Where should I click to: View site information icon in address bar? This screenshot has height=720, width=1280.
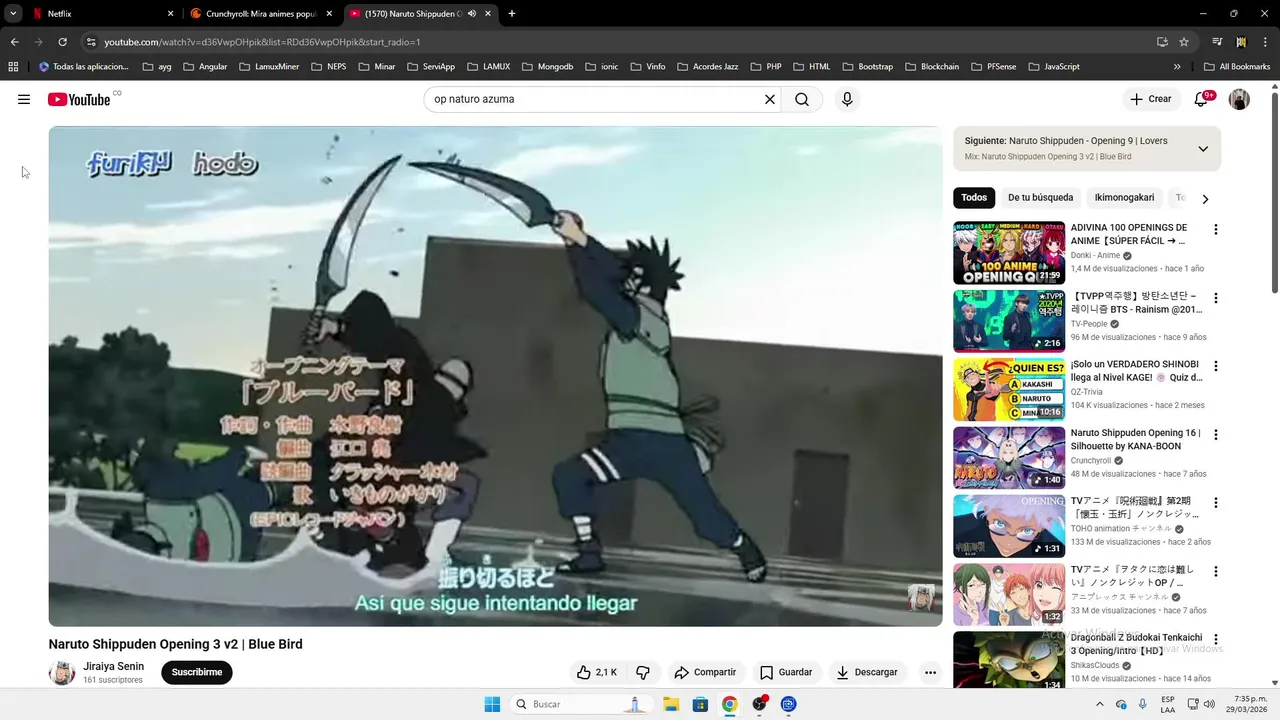(91, 42)
